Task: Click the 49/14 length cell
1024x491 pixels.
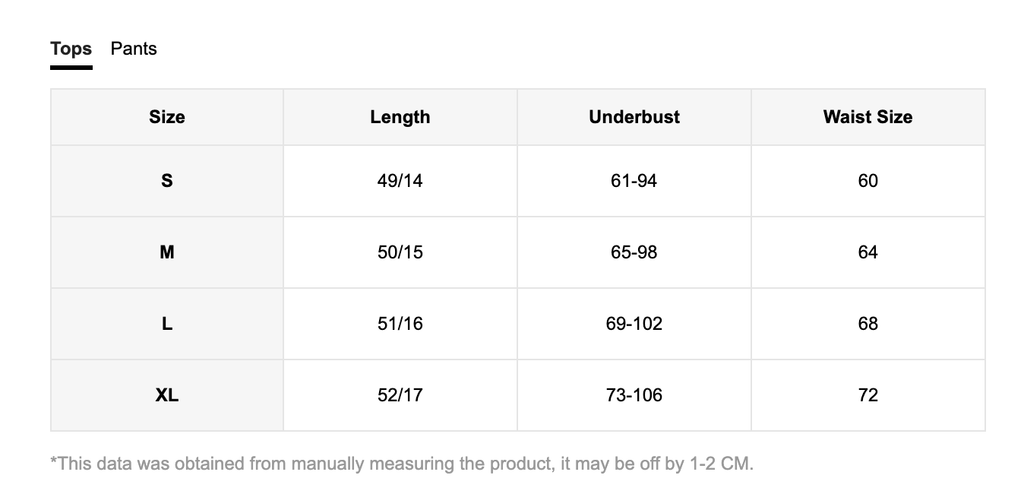Action: [400, 181]
